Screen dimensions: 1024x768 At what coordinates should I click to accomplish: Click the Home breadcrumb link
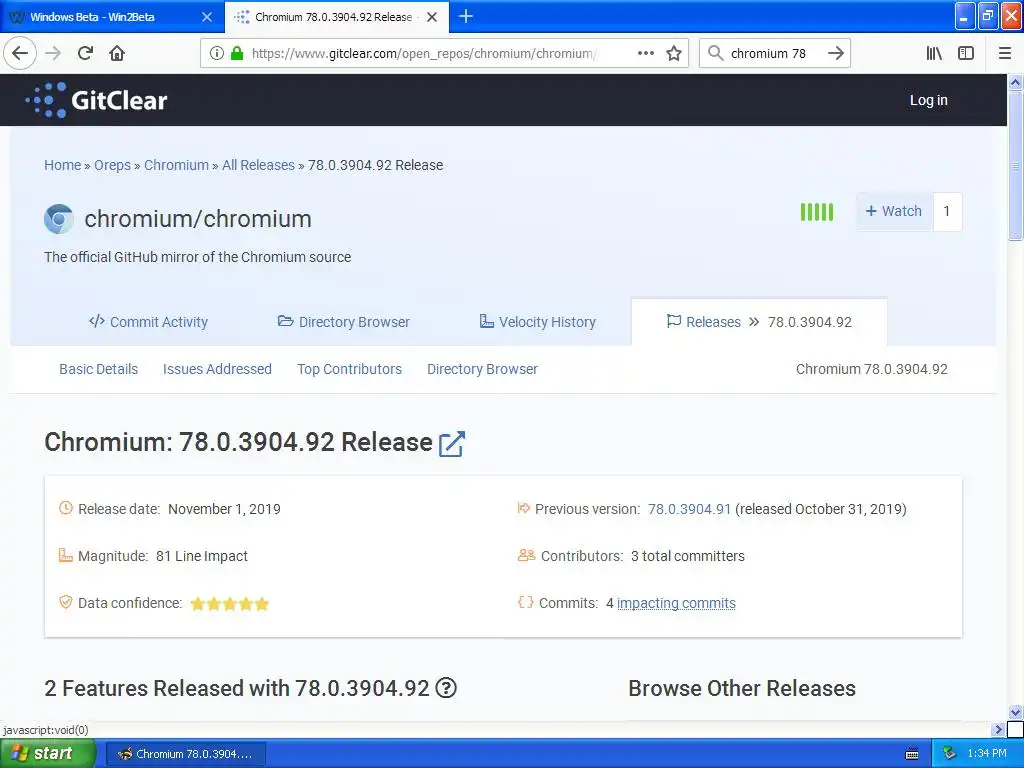pos(63,165)
